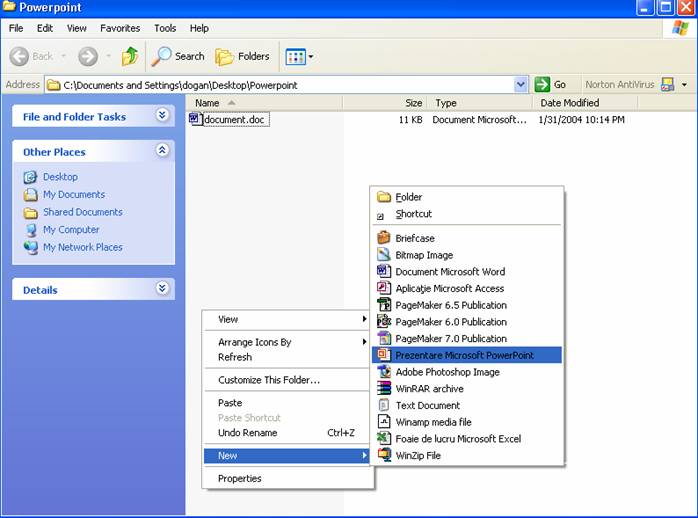Image resolution: width=698 pixels, height=518 pixels.
Task: Click the highlighted New menu entry
Action: pyautogui.click(x=287, y=456)
